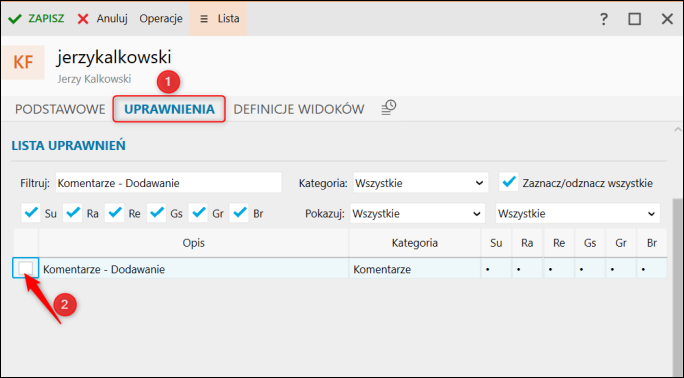Sort by the Opis column header
This screenshot has height=378, width=684.
(194, 243)
